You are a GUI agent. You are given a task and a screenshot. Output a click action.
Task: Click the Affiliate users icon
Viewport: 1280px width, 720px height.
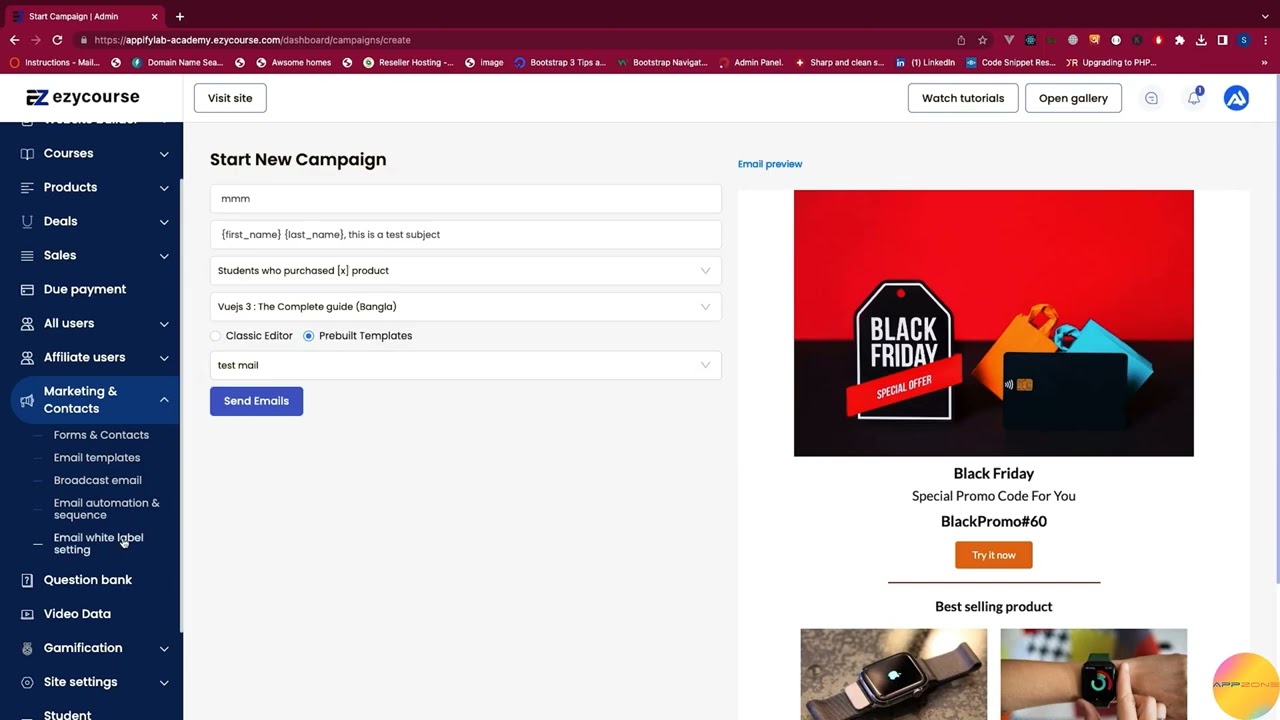(27, 357)
